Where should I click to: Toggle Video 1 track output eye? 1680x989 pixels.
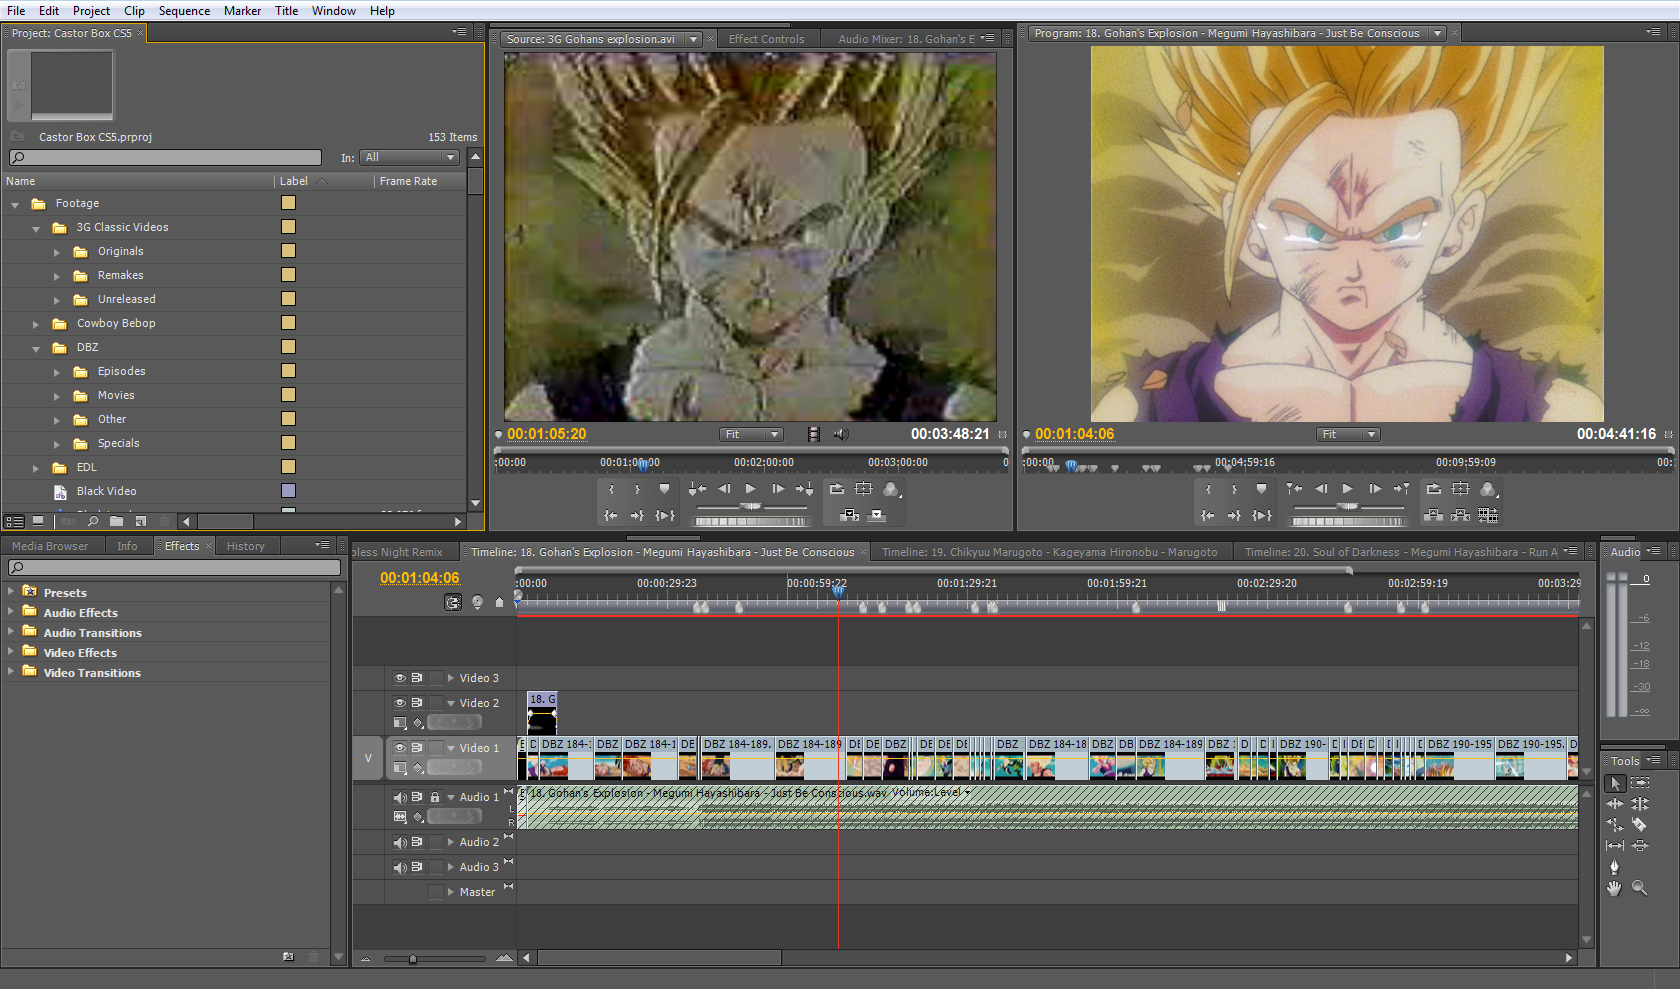click(x=400, y=748)
